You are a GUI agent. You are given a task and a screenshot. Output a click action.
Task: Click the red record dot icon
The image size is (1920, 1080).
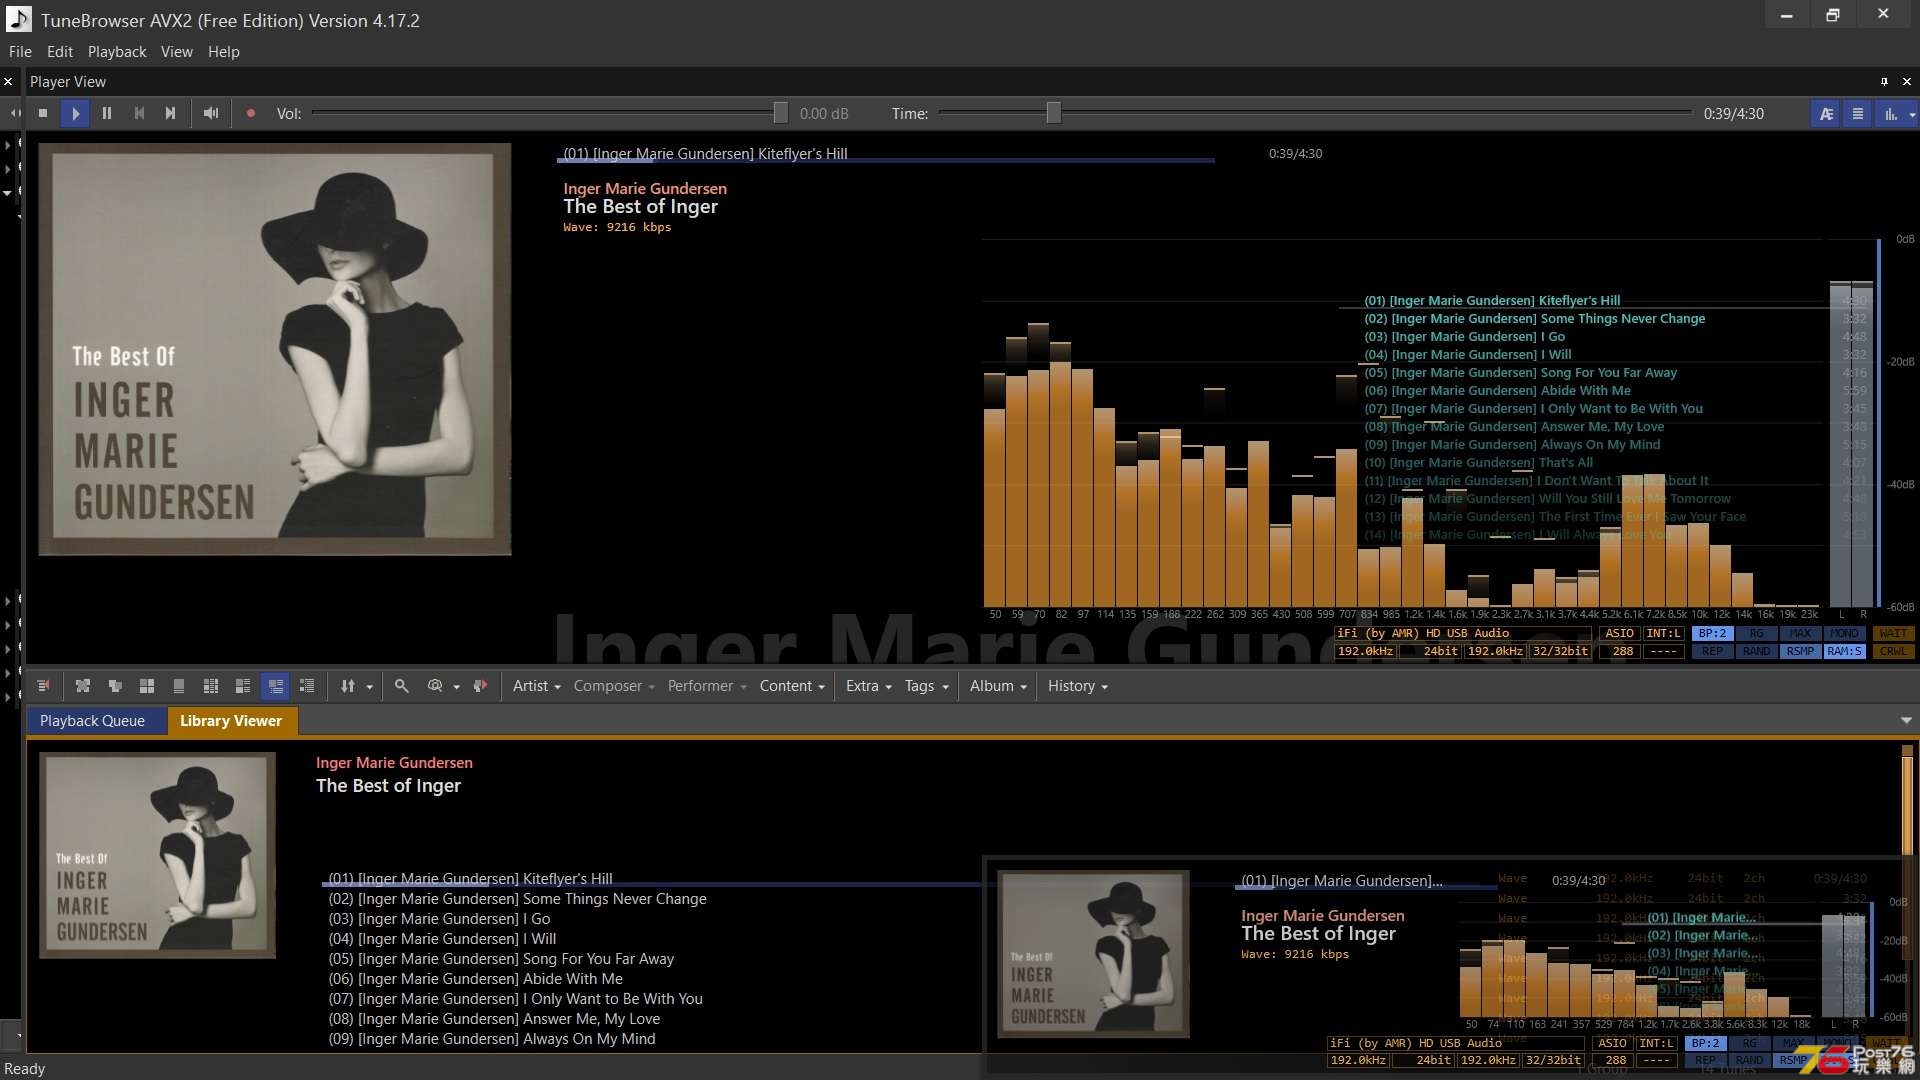[x=251, y=113]
